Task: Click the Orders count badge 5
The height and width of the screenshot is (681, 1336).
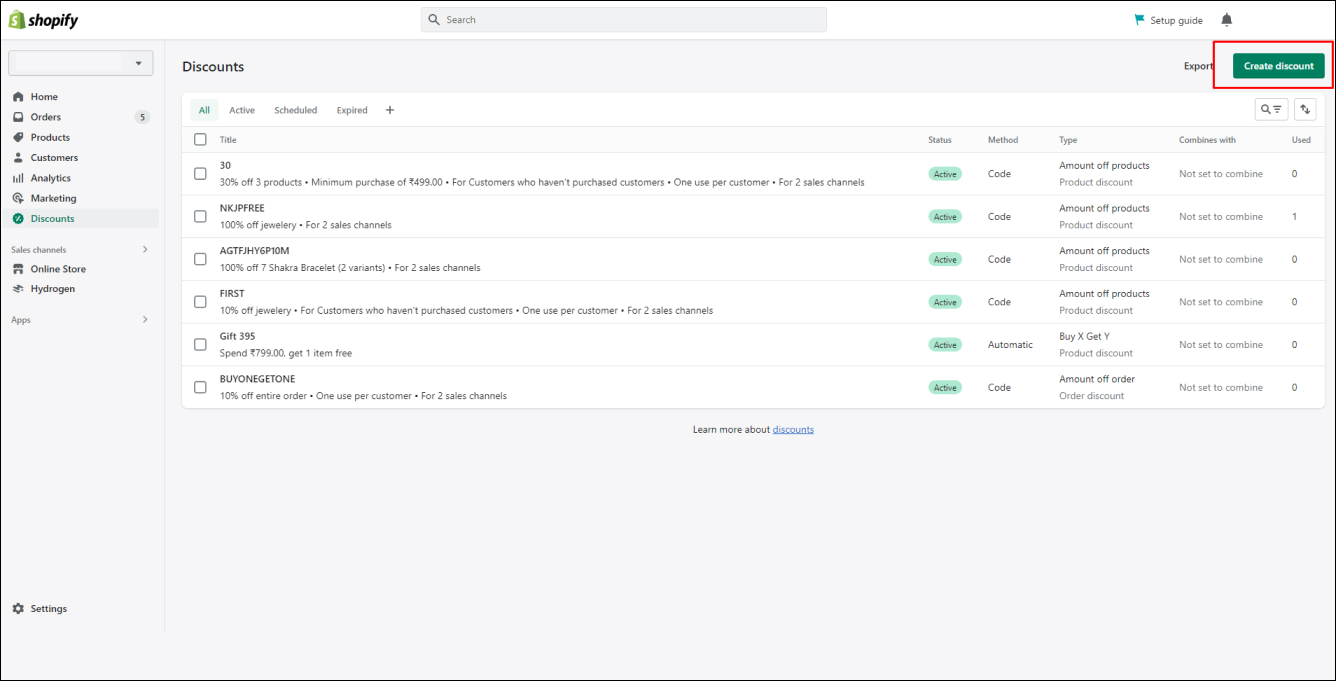Action: tap(142, 117)
